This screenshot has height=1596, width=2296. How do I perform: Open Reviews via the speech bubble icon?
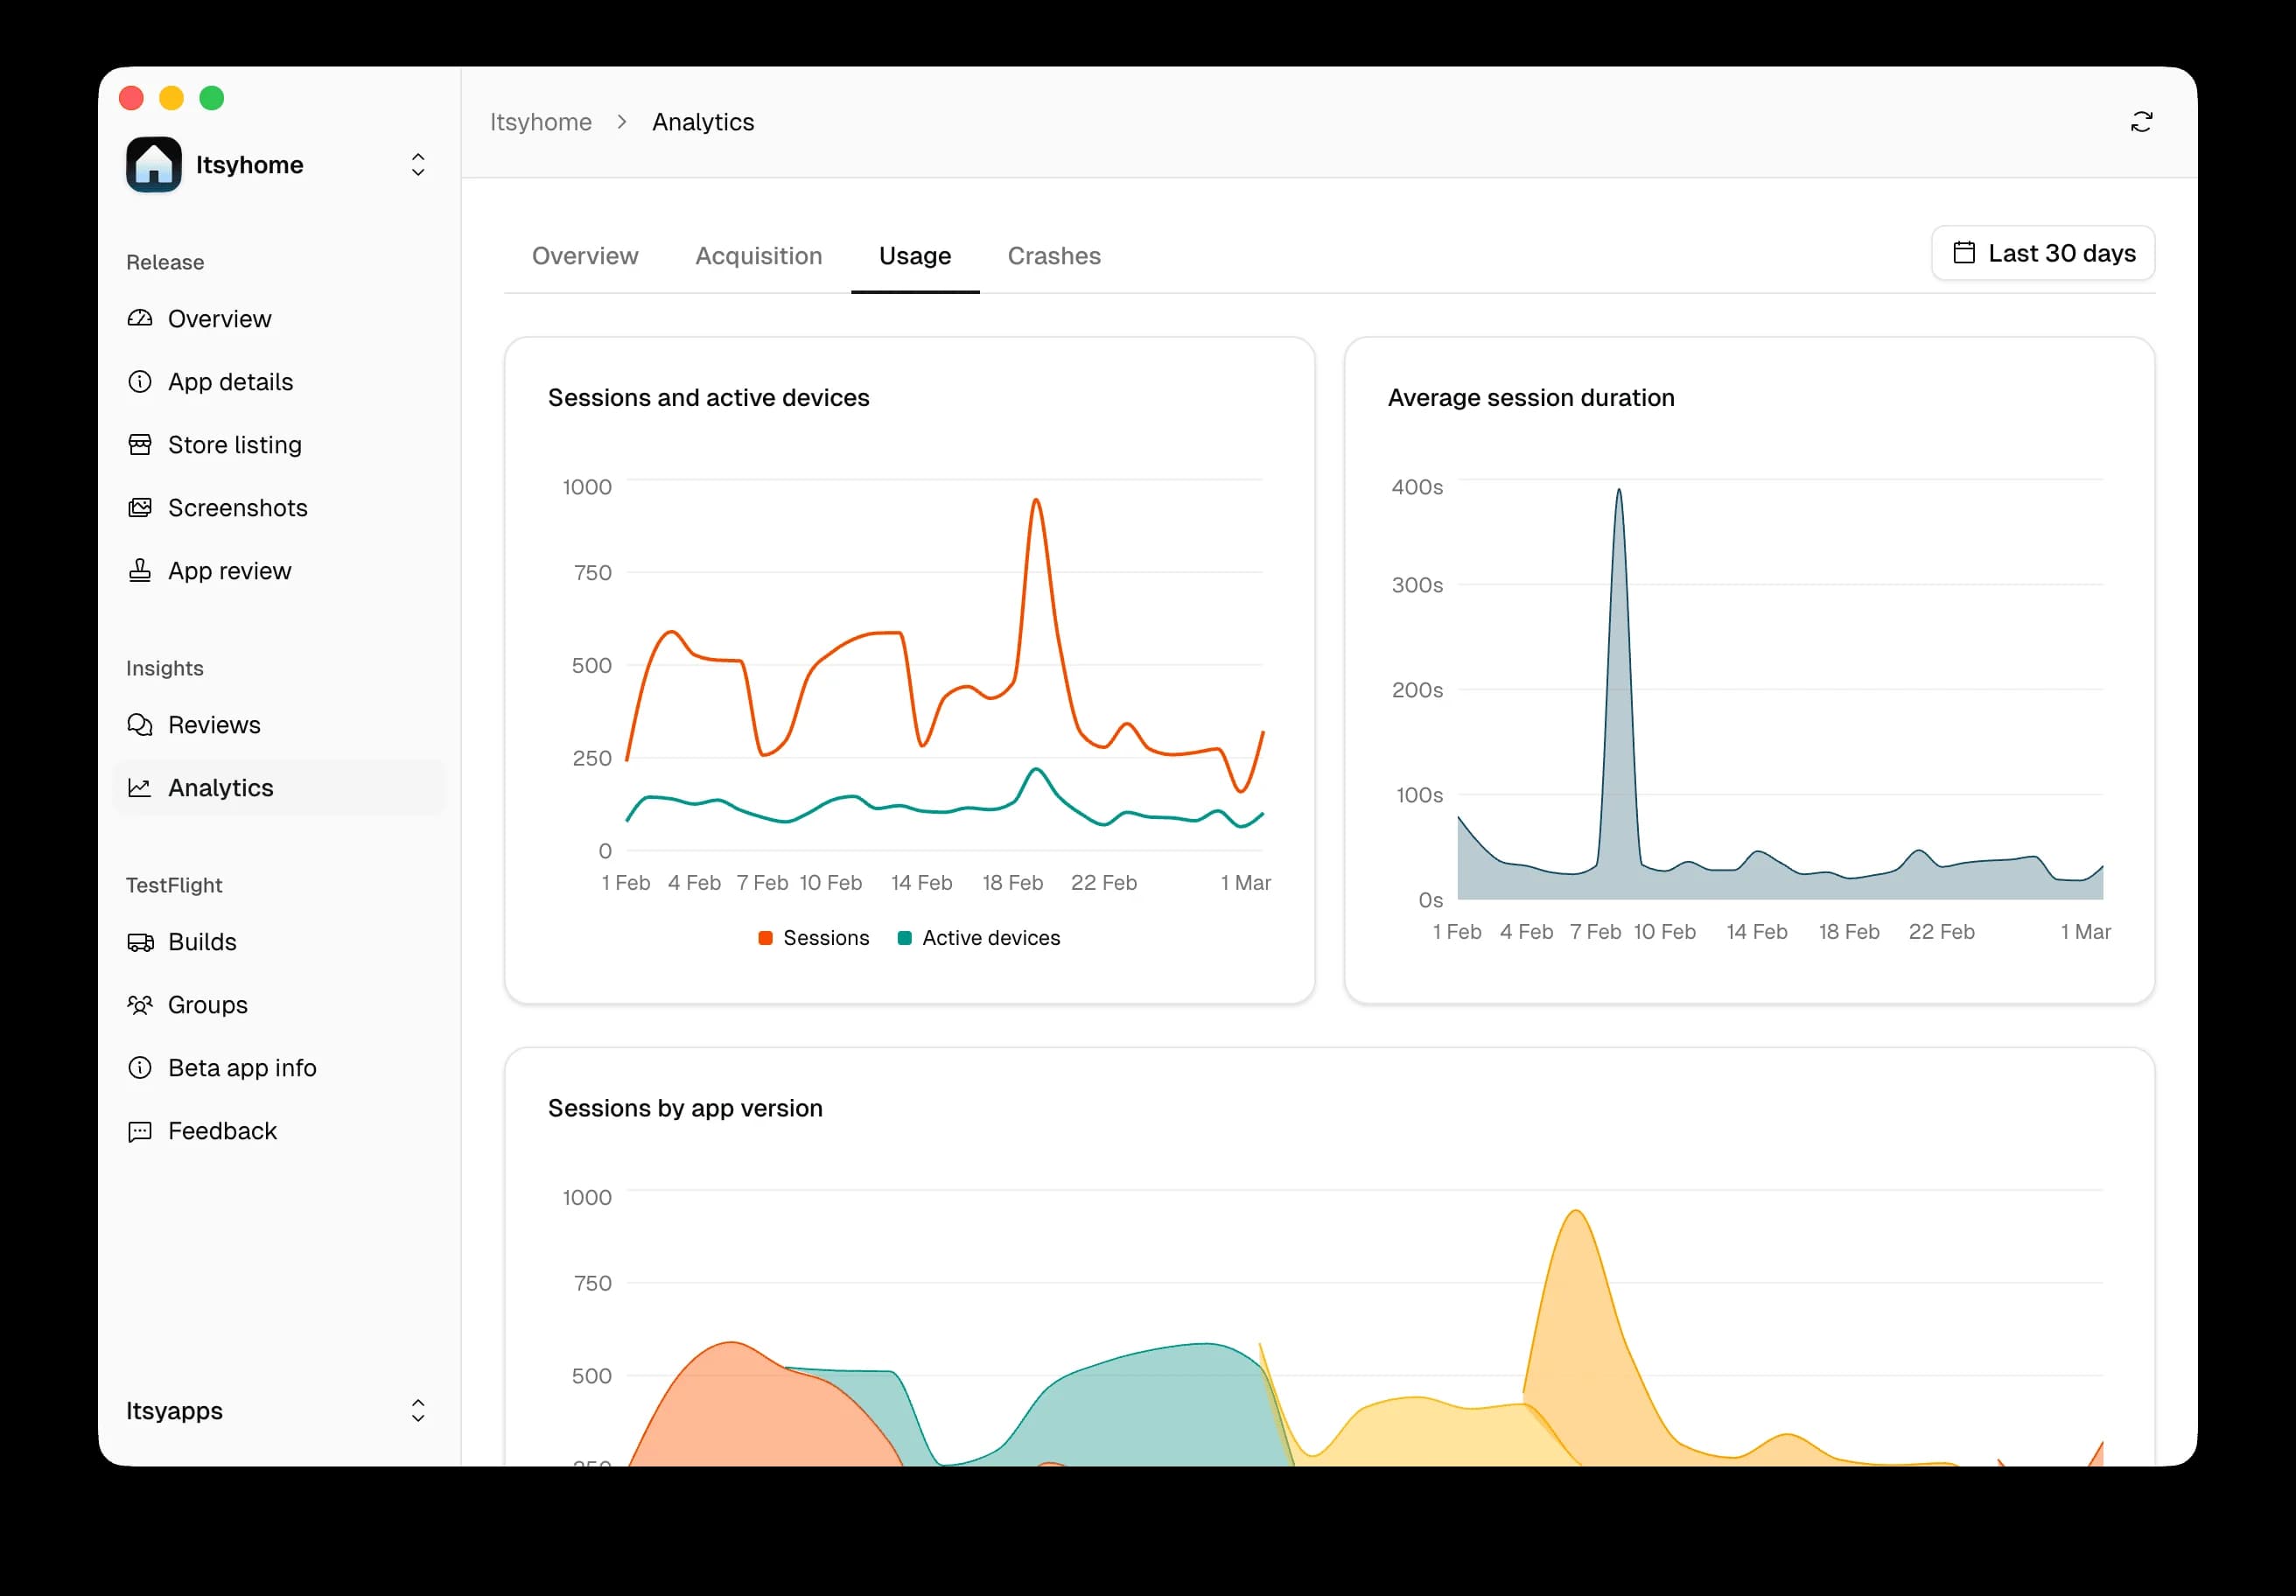point(141,724)
